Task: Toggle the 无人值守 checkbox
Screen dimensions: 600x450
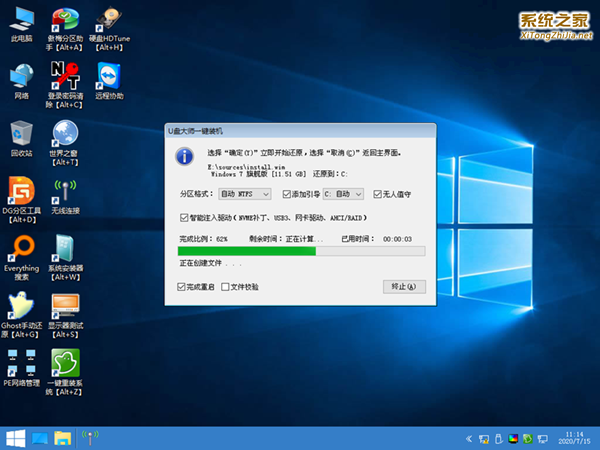Action: 377,194
